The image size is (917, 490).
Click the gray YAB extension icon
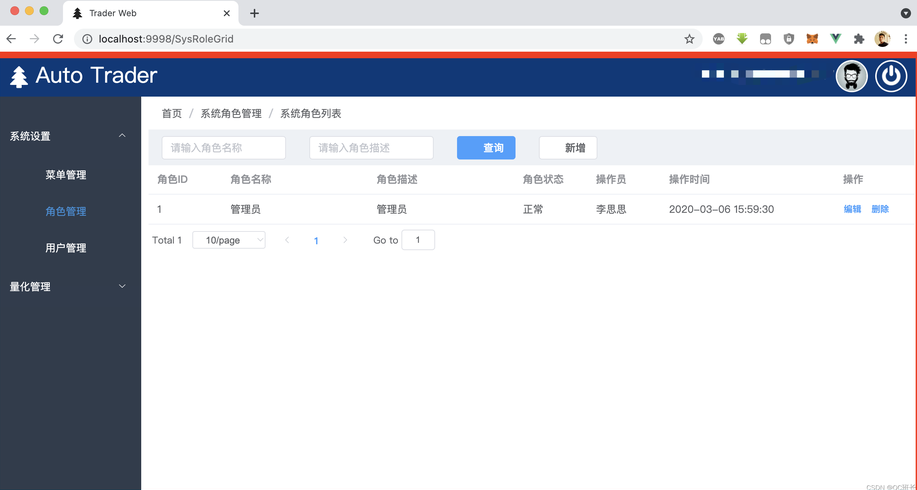[x=719, y=39]
